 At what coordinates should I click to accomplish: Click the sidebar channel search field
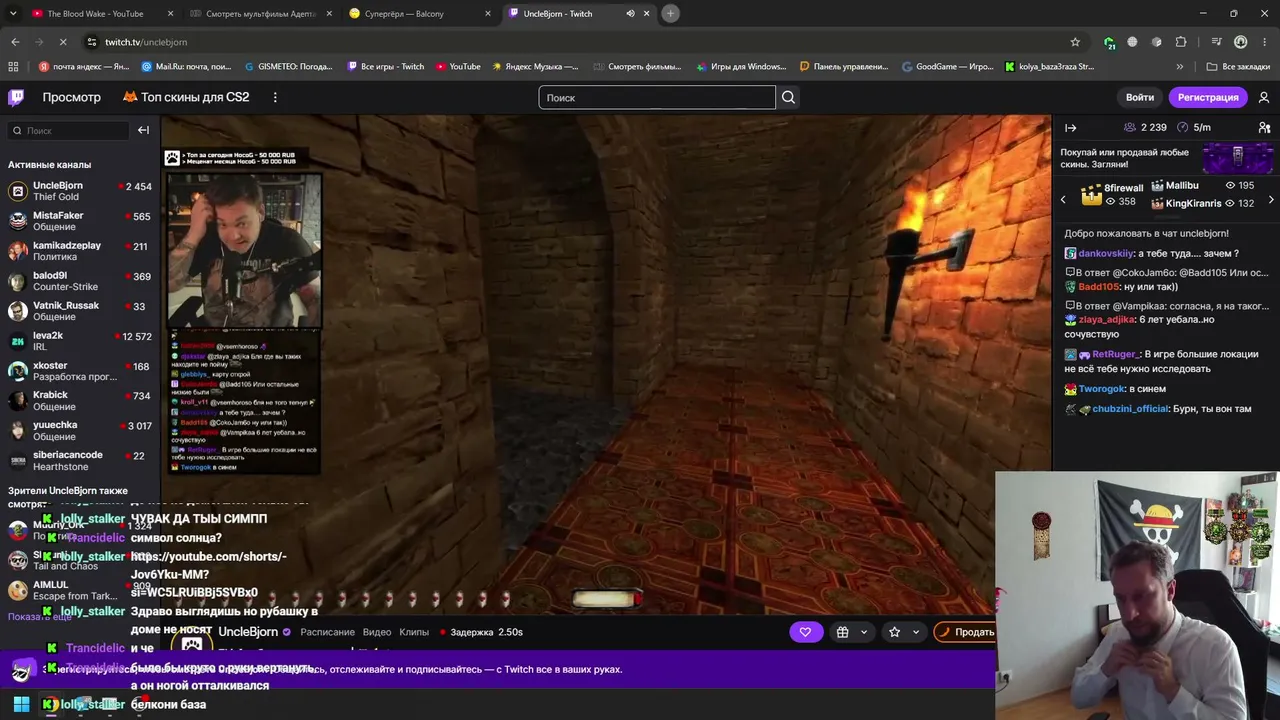pos(68,130)
